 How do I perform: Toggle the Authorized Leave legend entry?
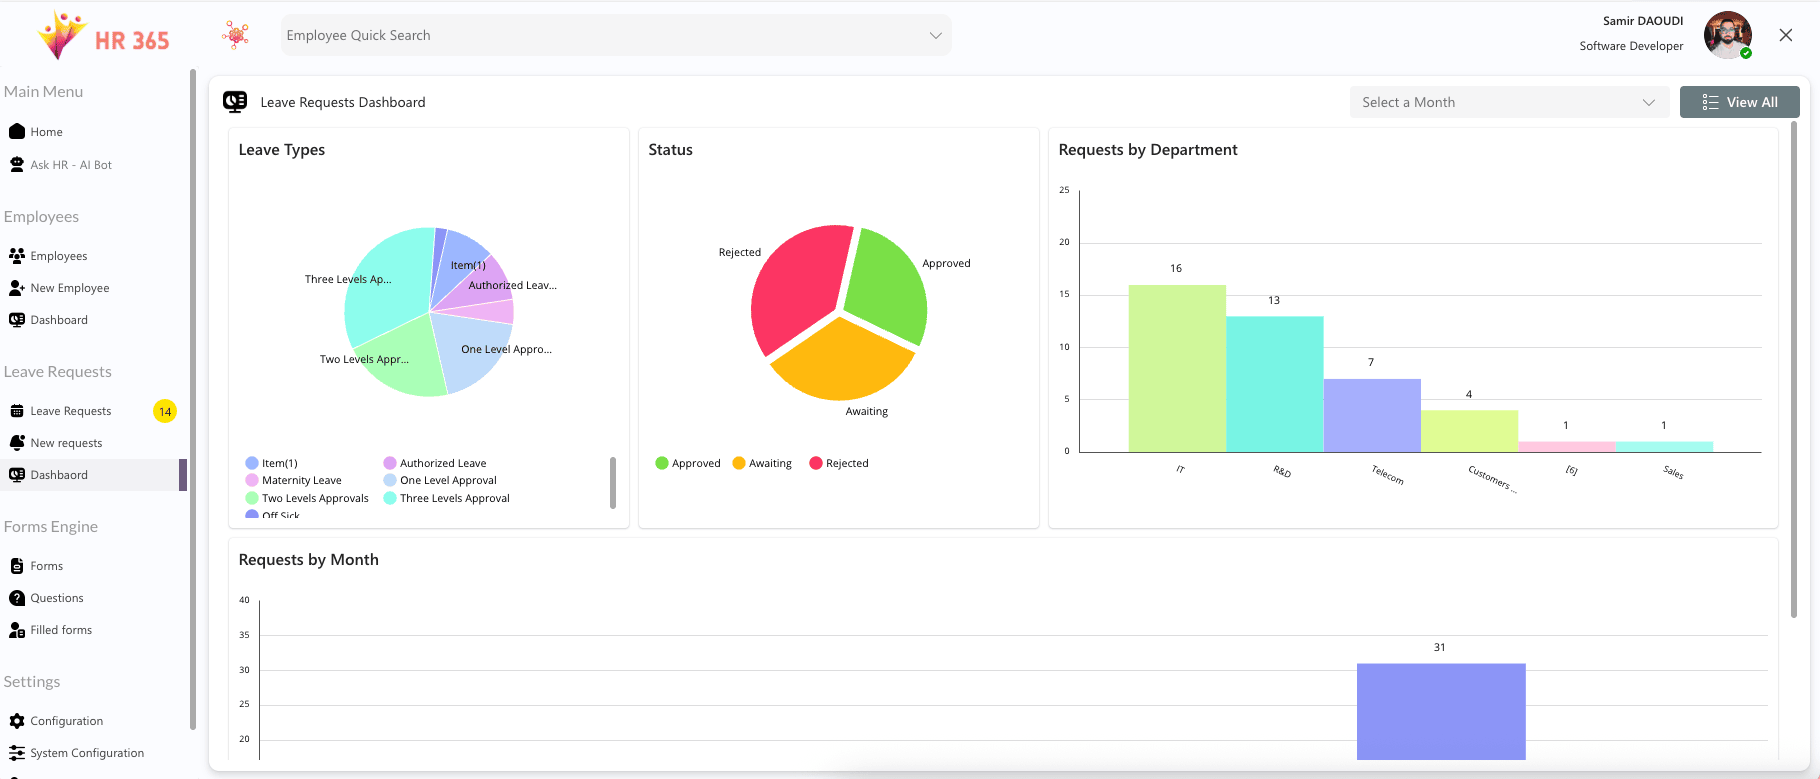(x=435, y=463)
